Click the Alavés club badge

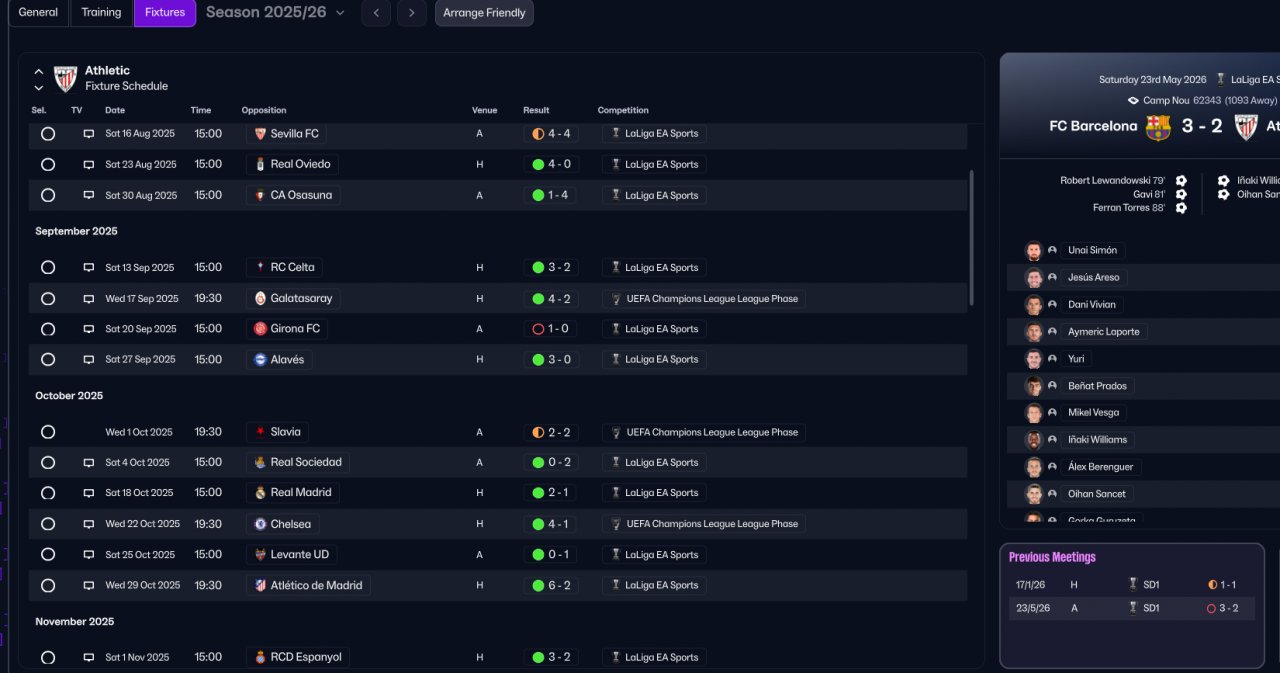[260, 359]
